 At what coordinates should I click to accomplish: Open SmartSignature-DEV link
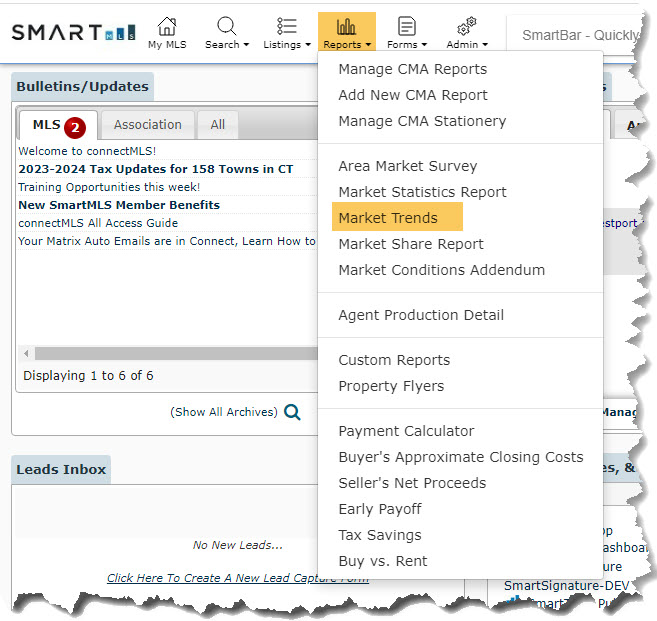(x=566, y=586)
